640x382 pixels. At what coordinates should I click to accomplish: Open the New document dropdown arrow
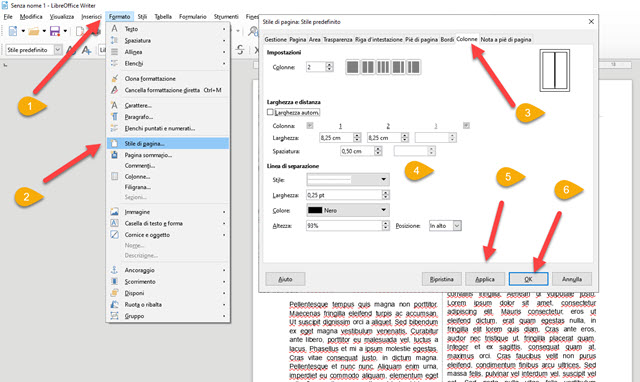pyautogui.click(x=23, y=31)
